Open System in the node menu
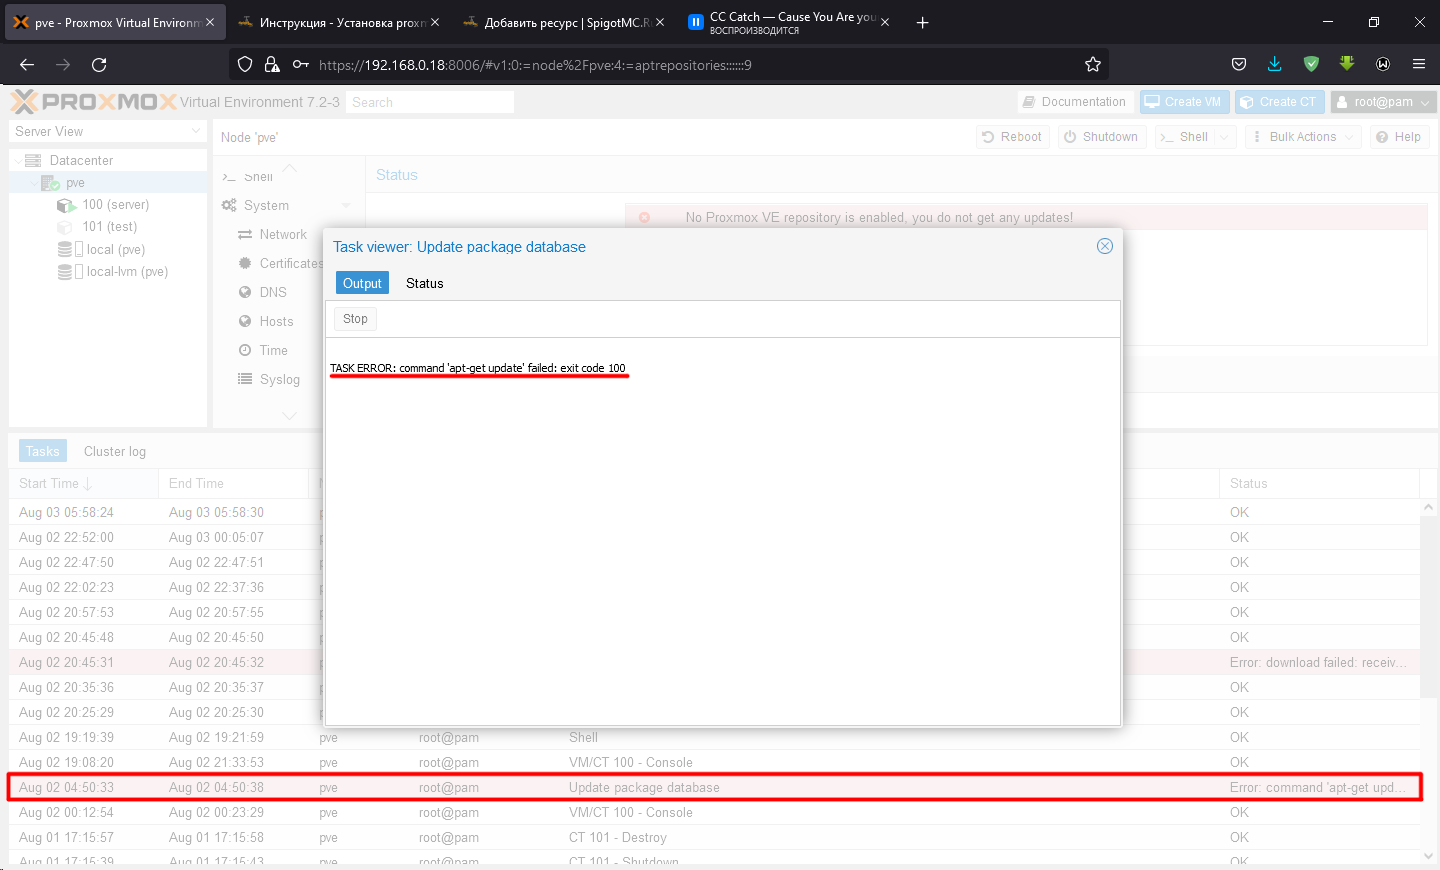This screenshot has width=1440, height=870. [266, 205]
